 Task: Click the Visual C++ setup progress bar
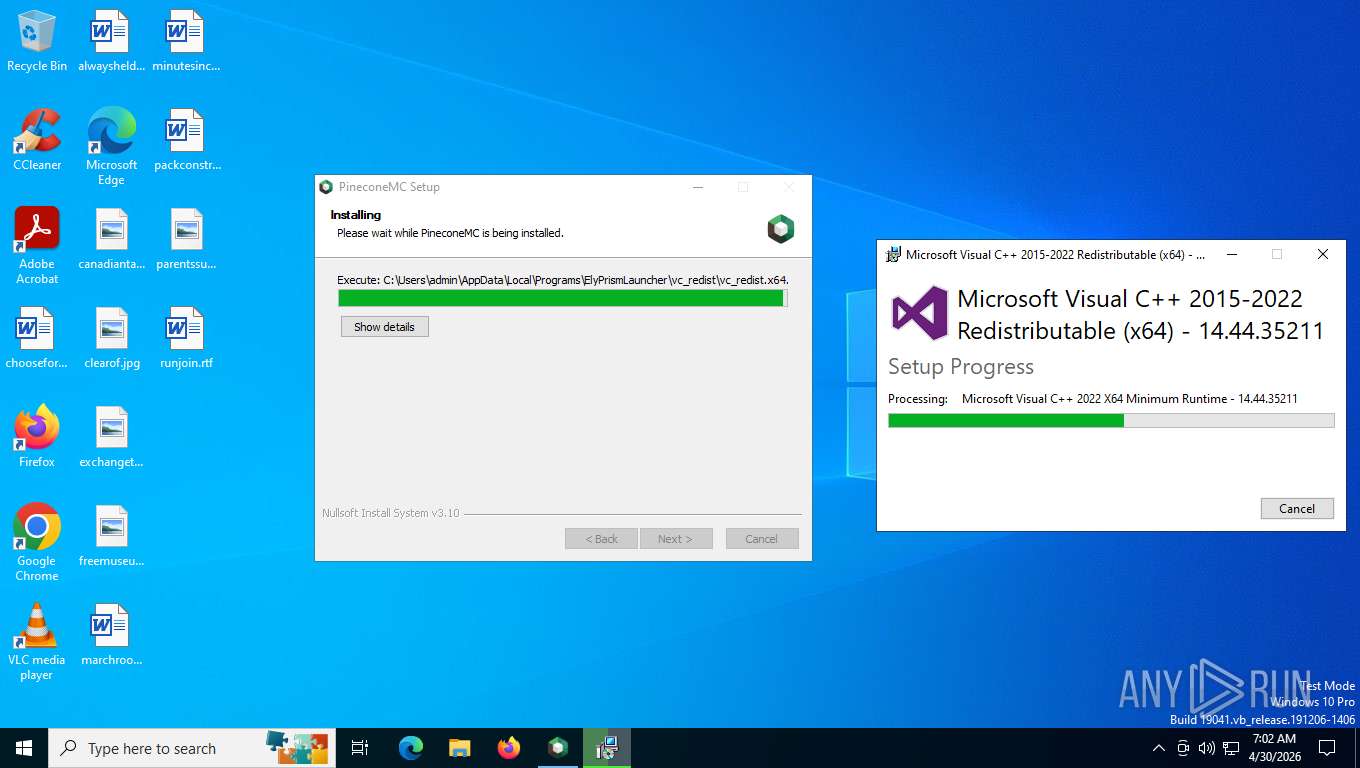pos(1111,421)
